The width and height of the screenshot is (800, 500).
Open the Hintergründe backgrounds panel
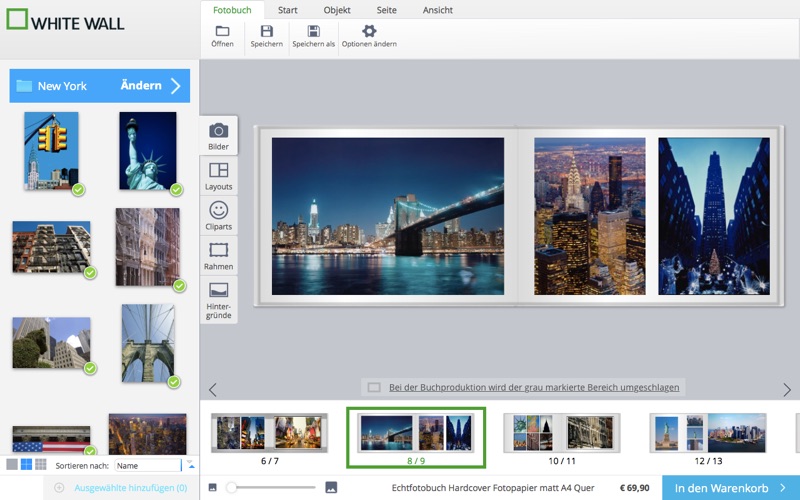[x=218, y=300]
